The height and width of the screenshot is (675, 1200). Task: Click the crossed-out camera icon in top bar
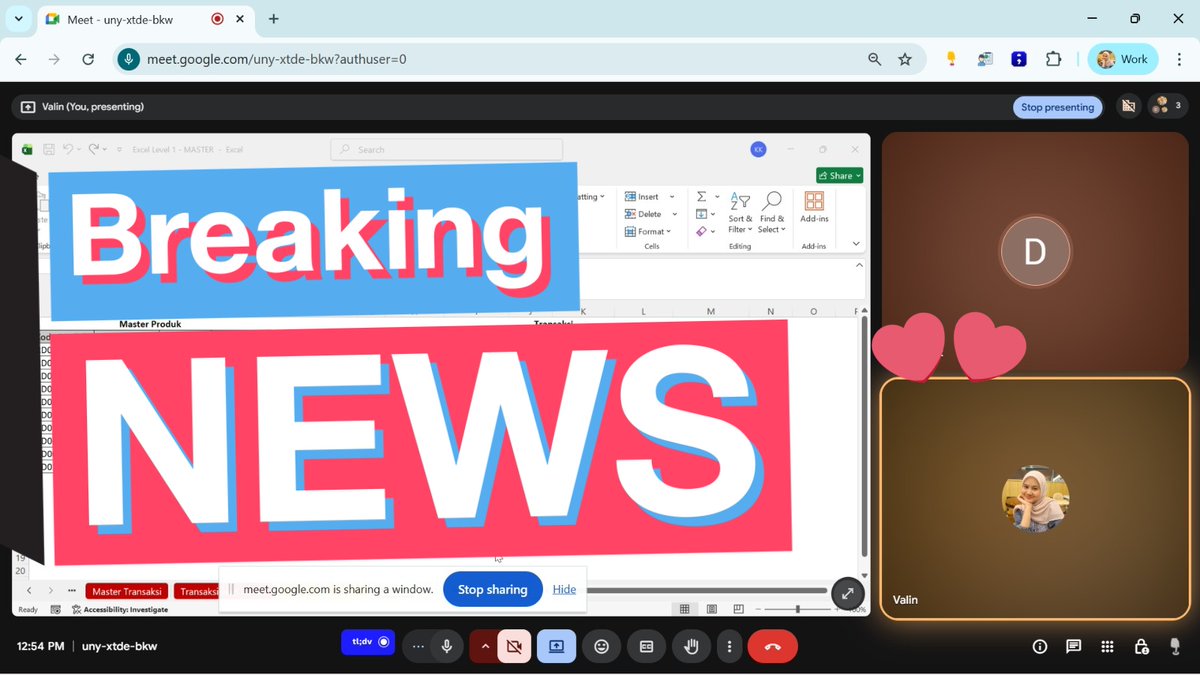1128,106
